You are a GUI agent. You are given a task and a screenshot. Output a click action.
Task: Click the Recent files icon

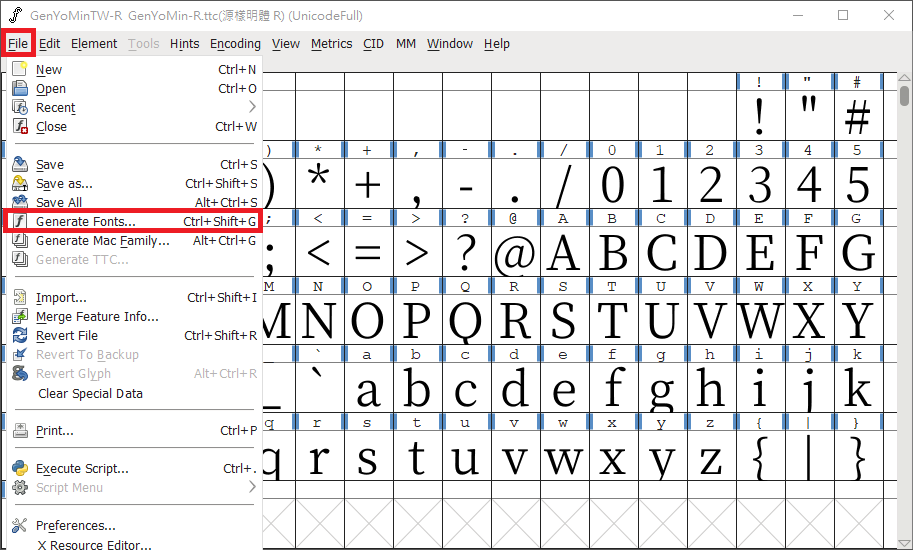pyautogui.click(x=20, y=107)
